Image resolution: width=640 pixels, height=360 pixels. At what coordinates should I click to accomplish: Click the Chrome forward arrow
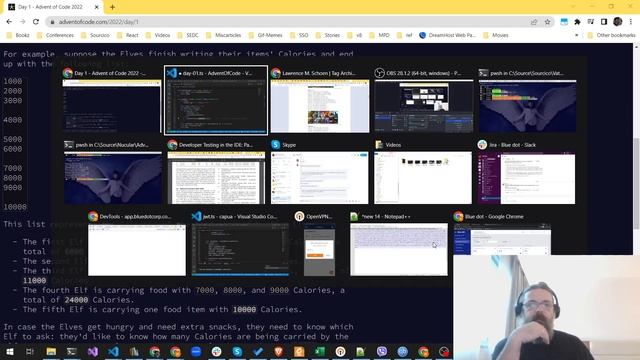pos(22,22)
